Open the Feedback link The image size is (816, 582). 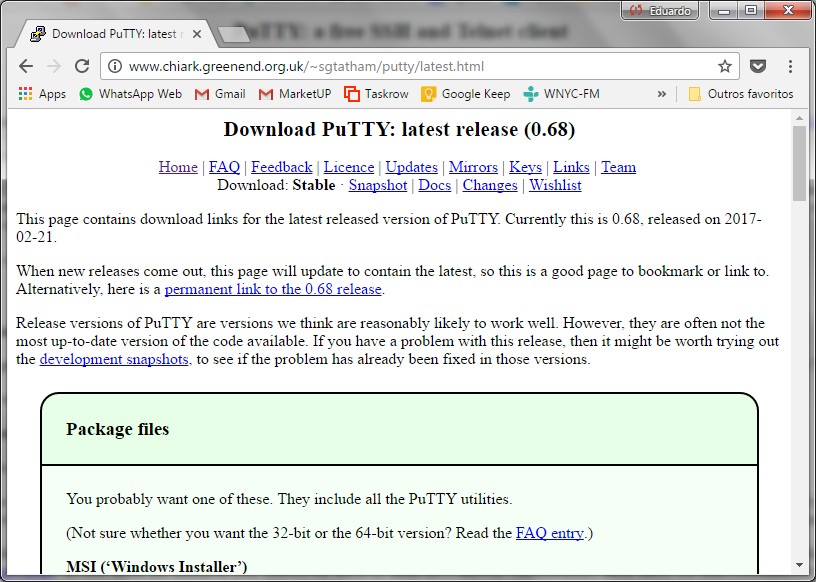[x=282, y=167]
